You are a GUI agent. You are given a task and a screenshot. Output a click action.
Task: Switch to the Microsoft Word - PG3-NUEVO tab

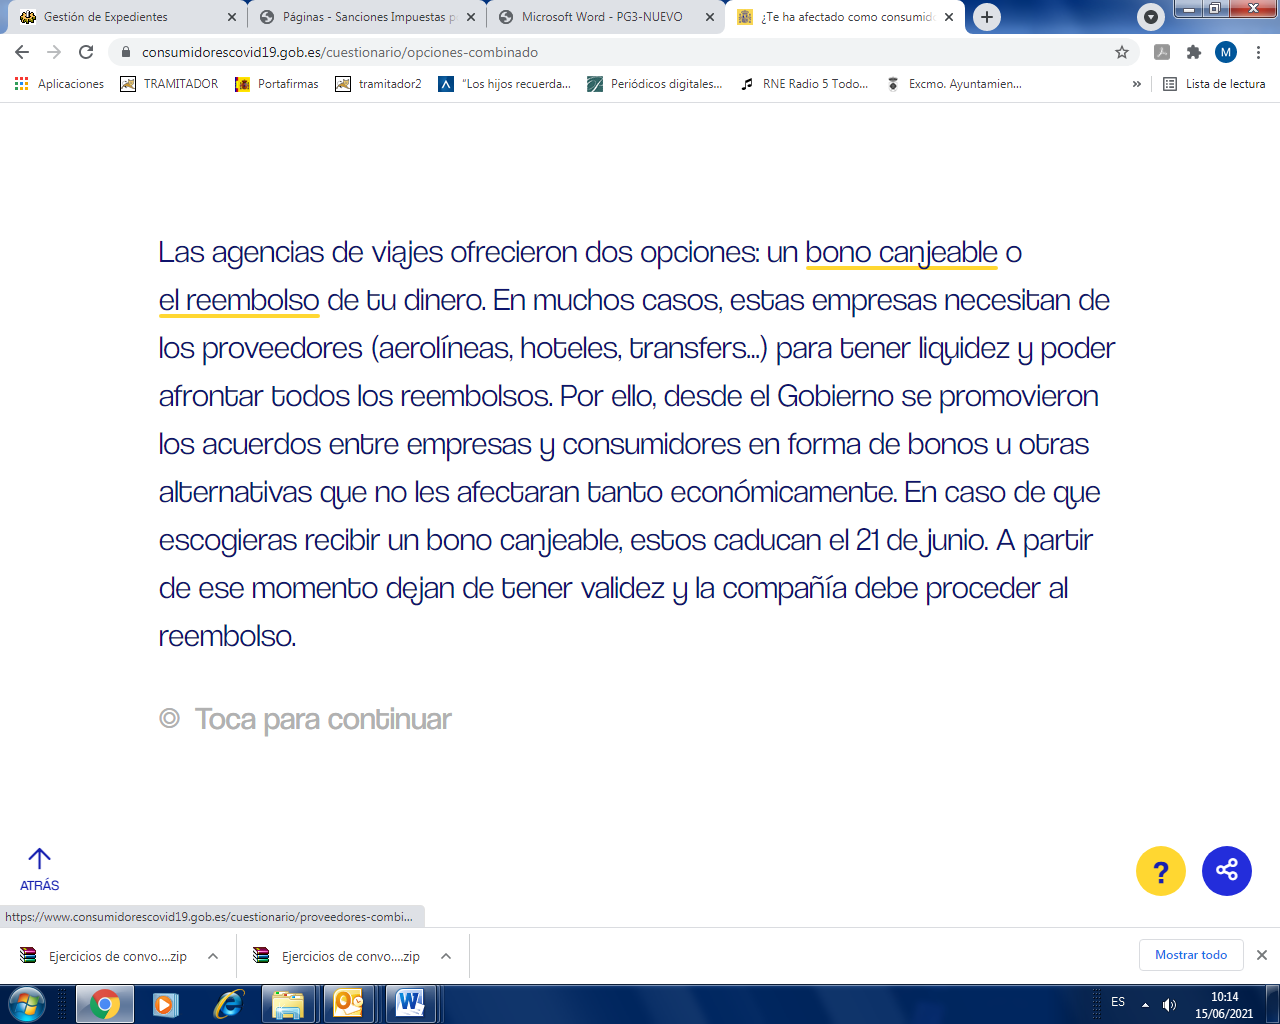click(x=602, y=17)
